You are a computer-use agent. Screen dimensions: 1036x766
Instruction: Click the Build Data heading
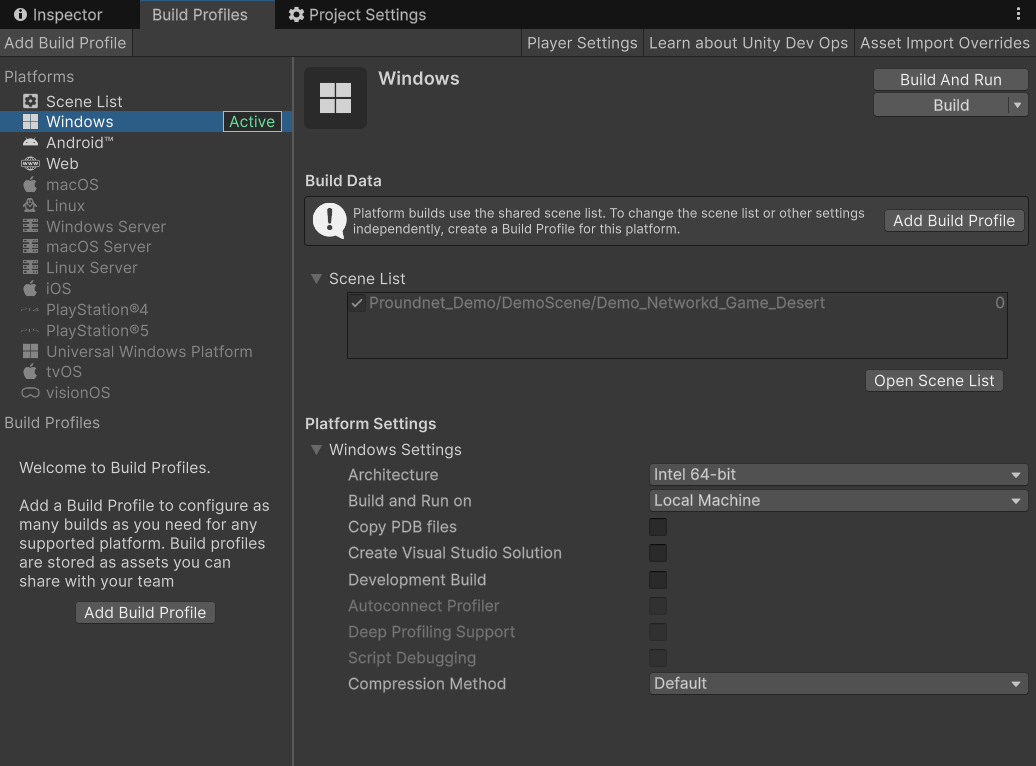344,181
